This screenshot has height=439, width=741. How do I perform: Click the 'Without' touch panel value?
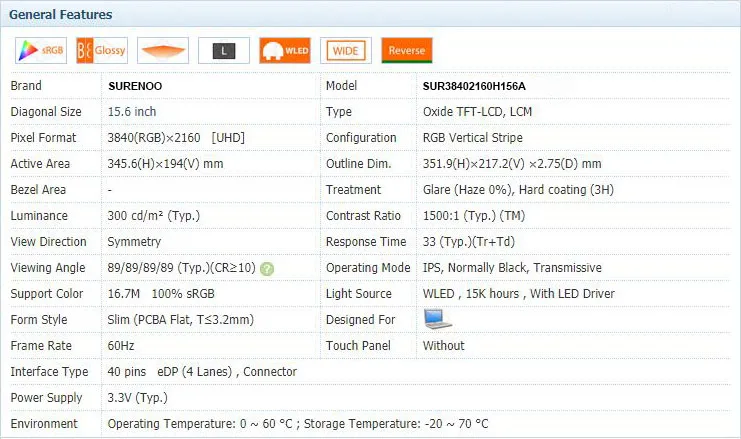[x=443, y=345]
